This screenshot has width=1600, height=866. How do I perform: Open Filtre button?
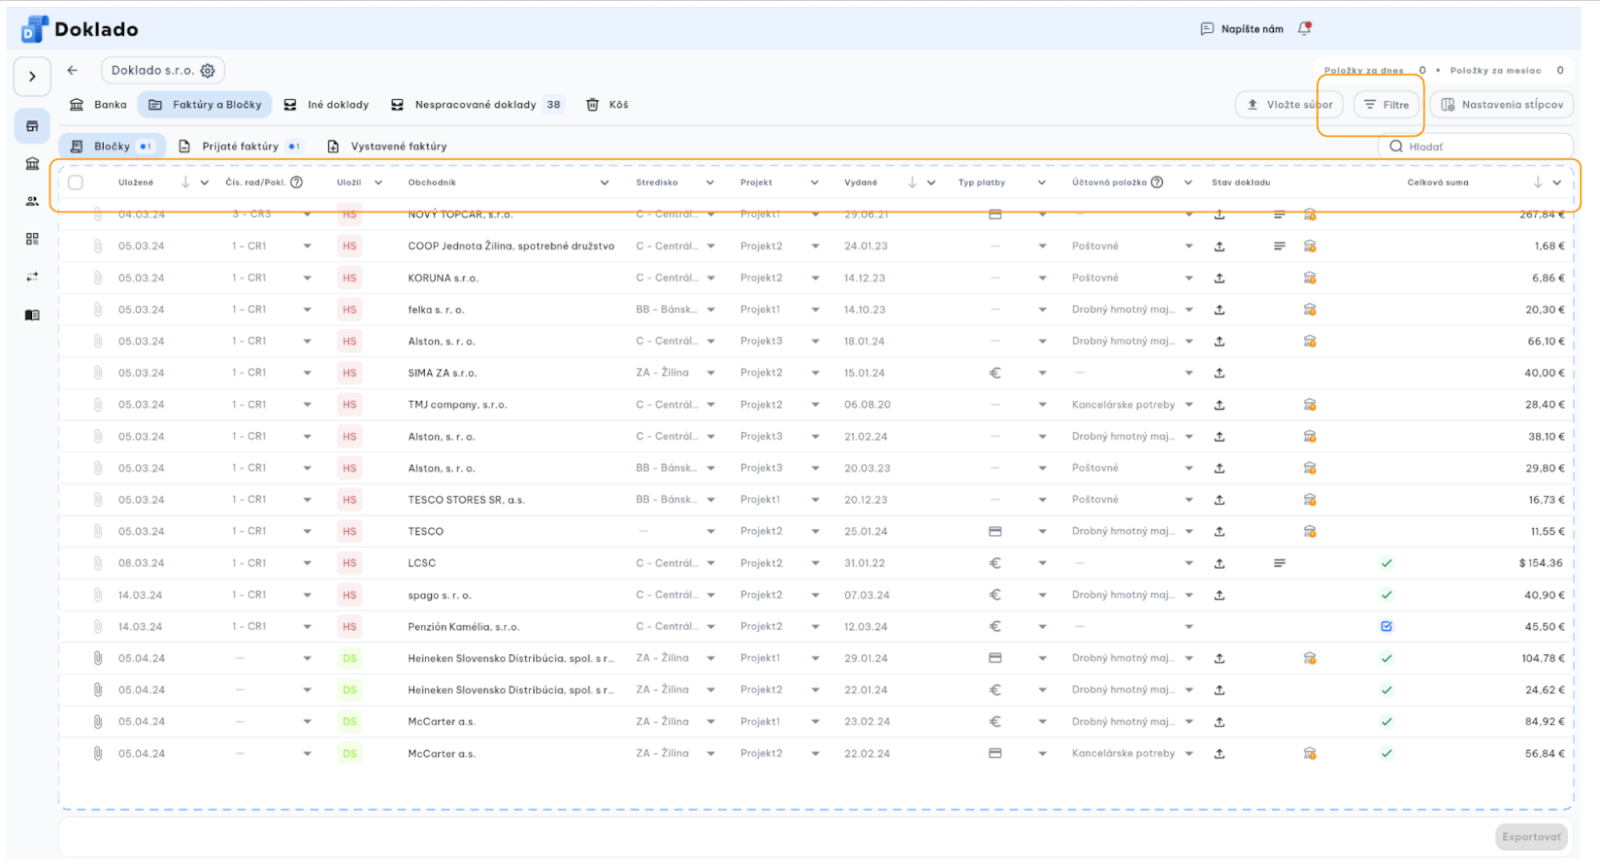point(1387,104)
